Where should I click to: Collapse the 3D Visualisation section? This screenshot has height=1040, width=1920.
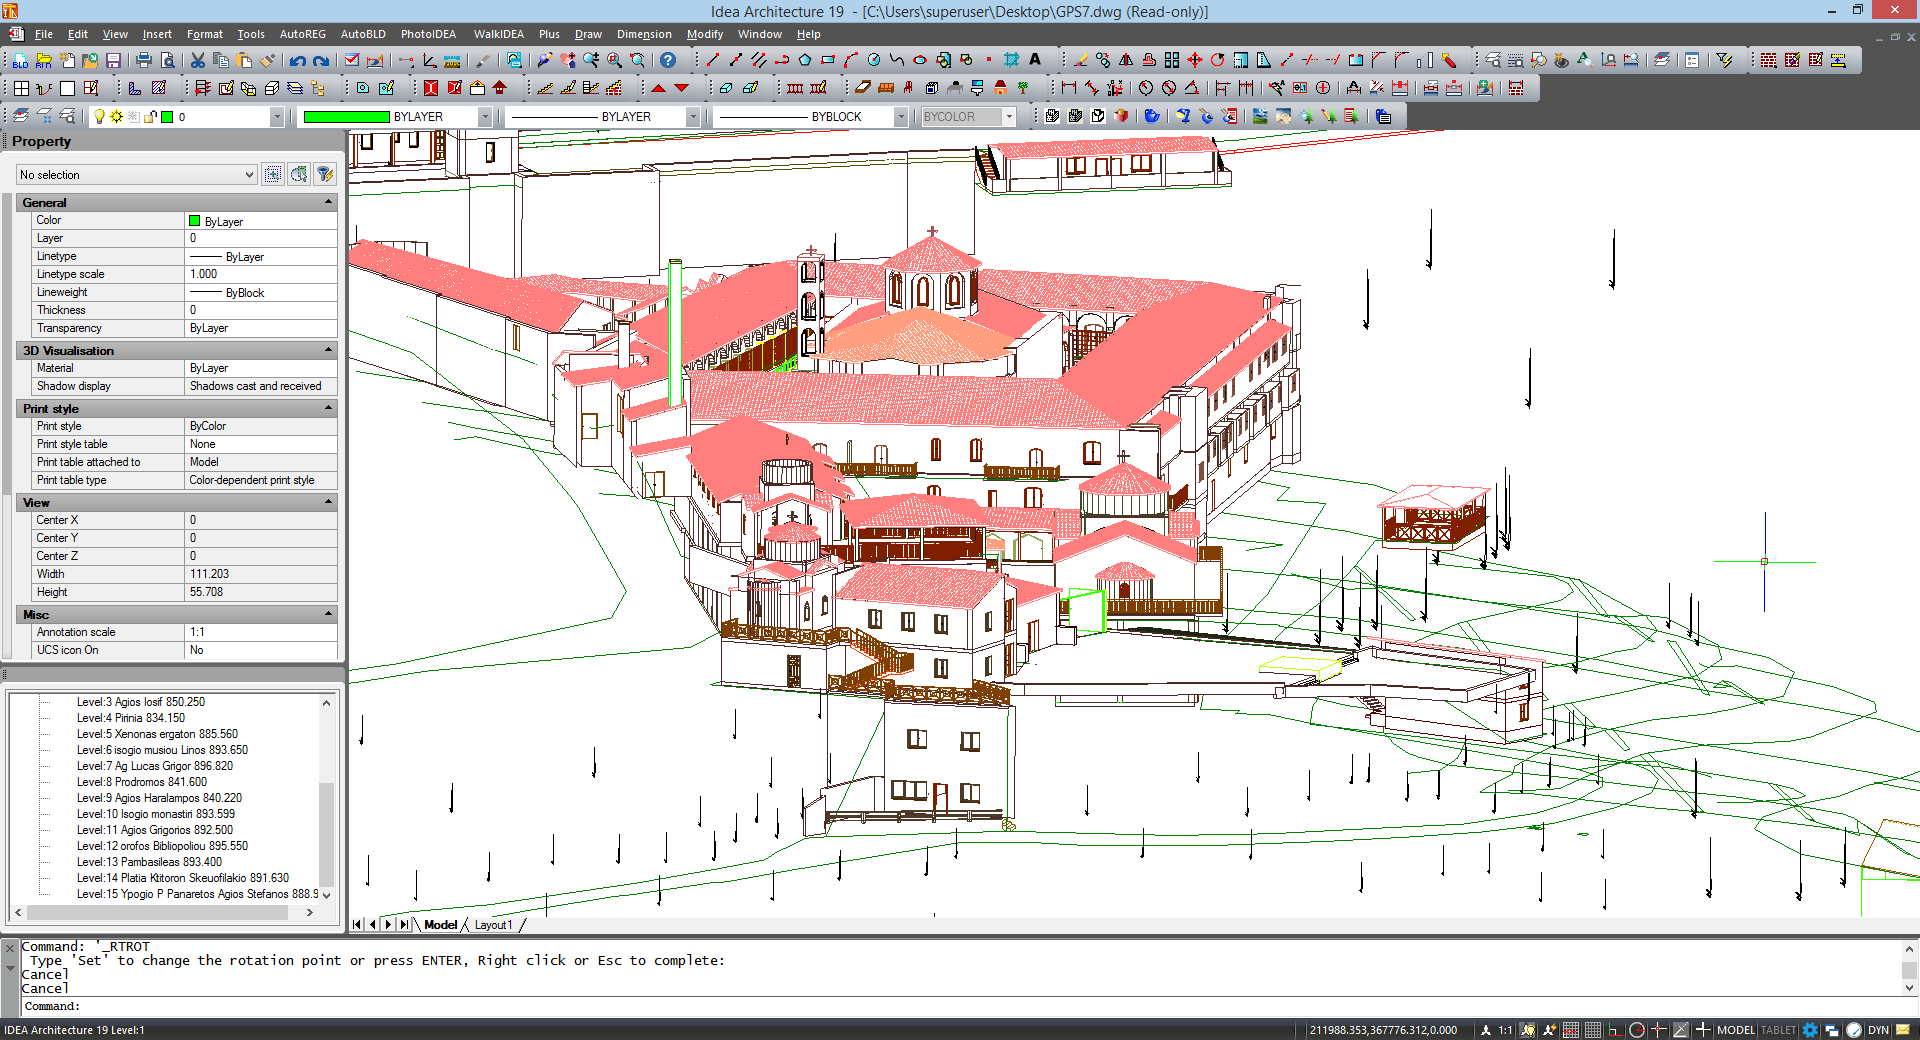pos(328,350)
